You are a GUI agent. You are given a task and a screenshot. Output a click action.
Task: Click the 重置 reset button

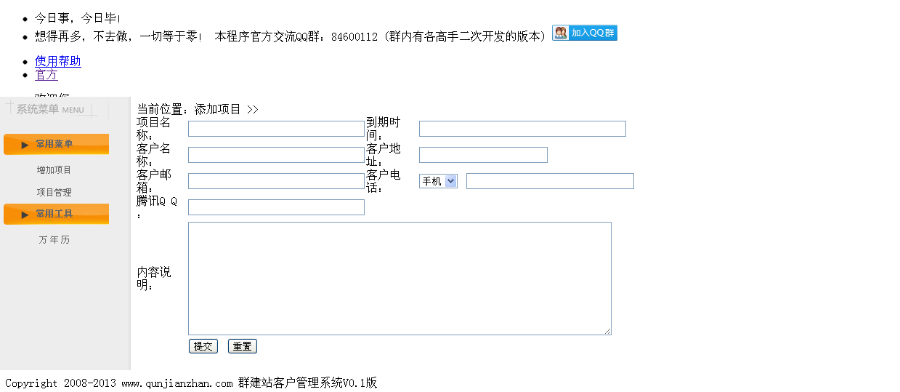tap(242, 346)
